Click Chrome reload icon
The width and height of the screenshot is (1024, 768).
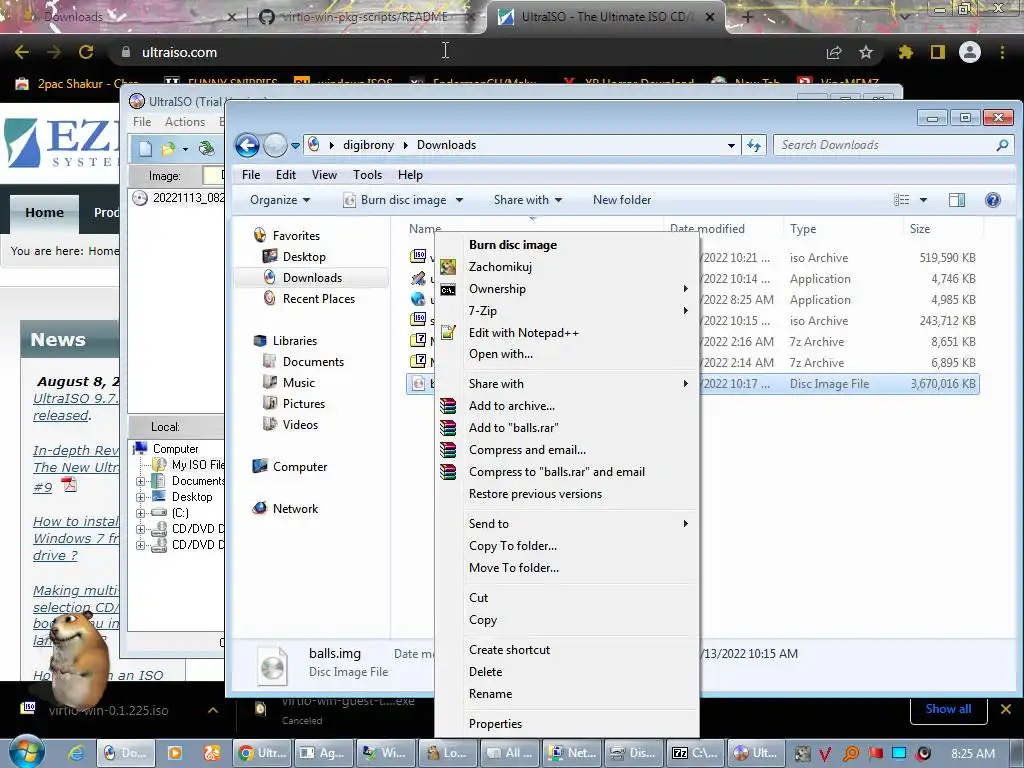(86, 52)
